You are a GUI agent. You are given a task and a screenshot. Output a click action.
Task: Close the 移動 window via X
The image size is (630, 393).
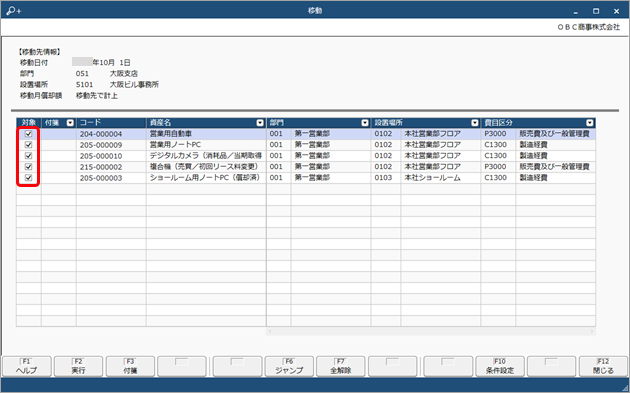pos(616,11)
